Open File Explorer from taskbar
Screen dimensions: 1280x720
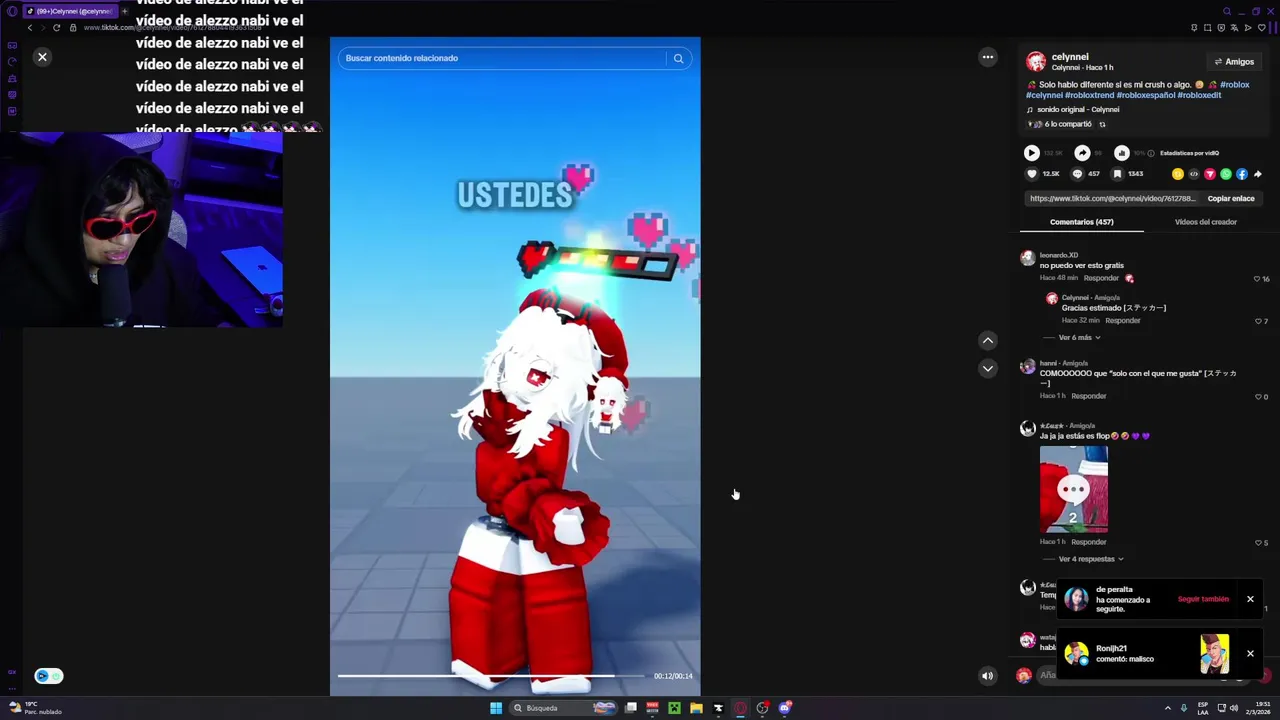pyautogui.click(x=696, y=708)
